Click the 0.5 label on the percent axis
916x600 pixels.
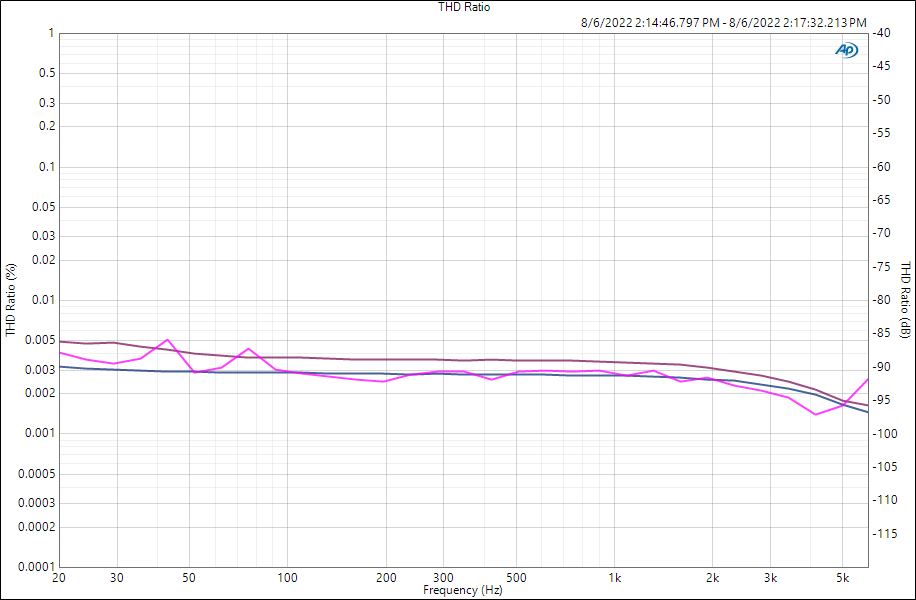pyautogui.click(x=46, y=73)
